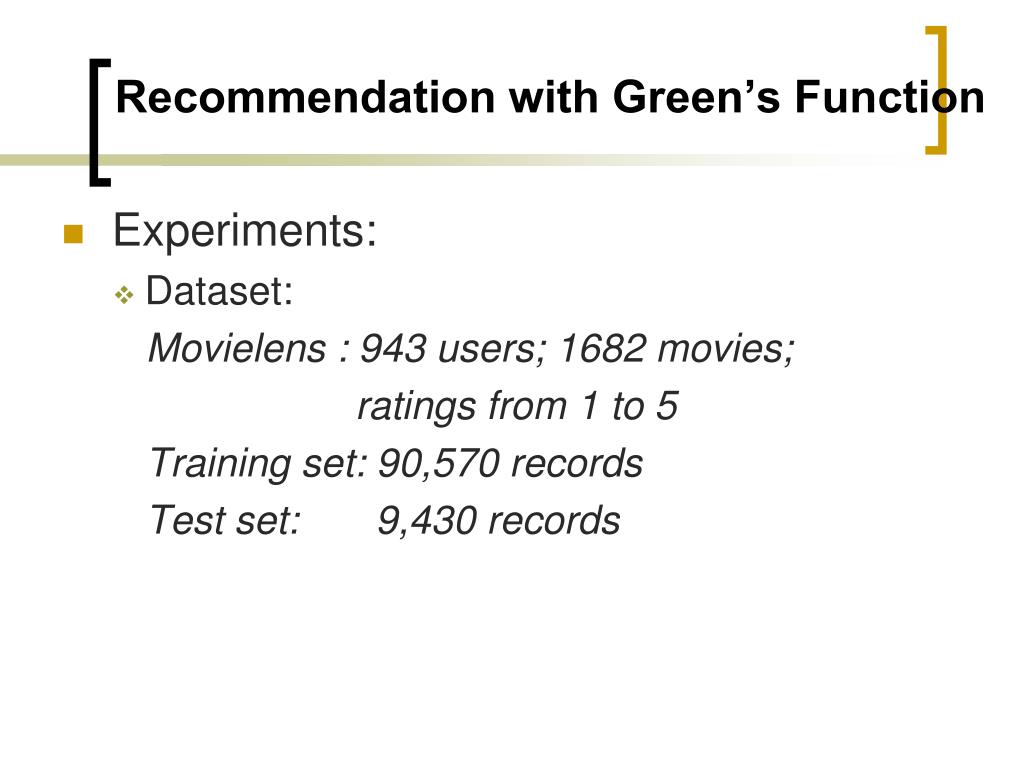The image size is (1024, 768).
Task: Click the orange square bullet beside Experiments
Action: 73,234
